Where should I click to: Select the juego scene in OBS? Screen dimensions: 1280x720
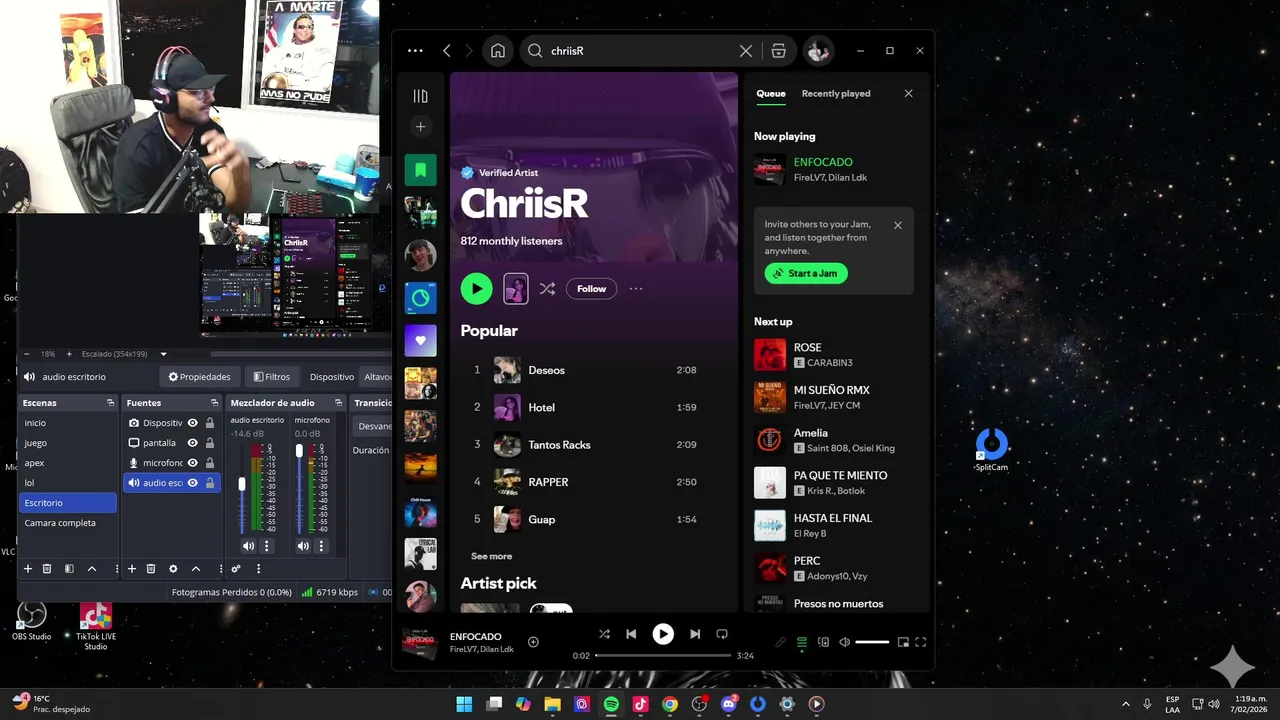(68, 443)
